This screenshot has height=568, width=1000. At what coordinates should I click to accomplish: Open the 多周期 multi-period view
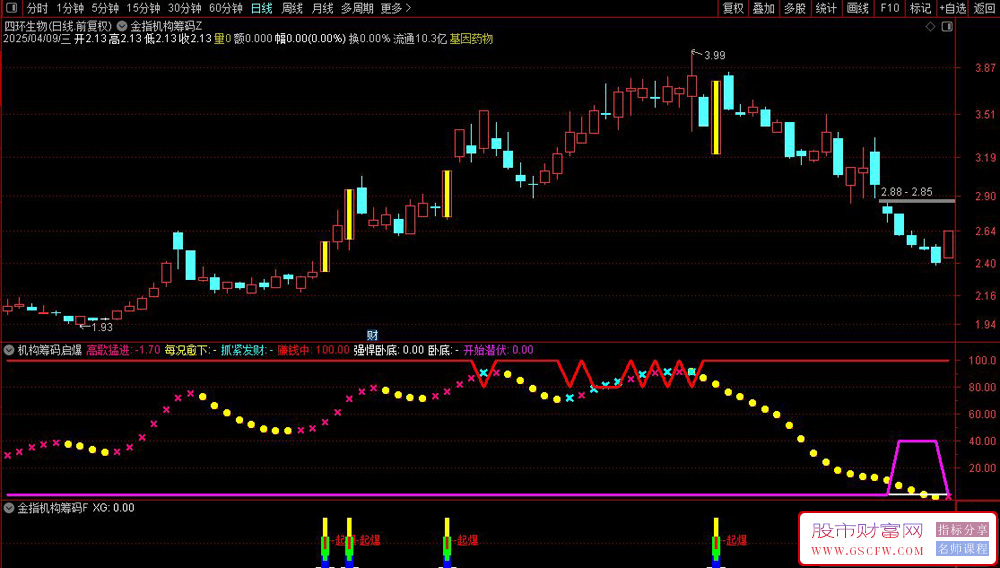tap(356, 8)
